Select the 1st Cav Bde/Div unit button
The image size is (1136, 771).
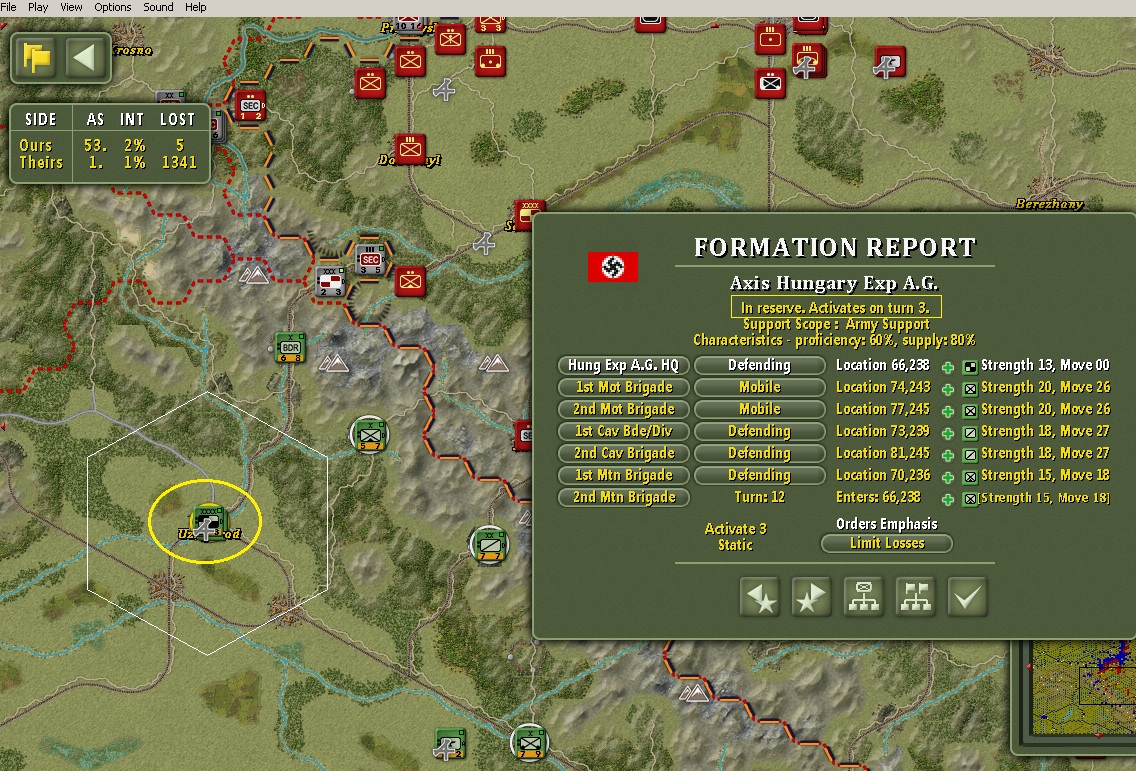[x=623, y=431]
